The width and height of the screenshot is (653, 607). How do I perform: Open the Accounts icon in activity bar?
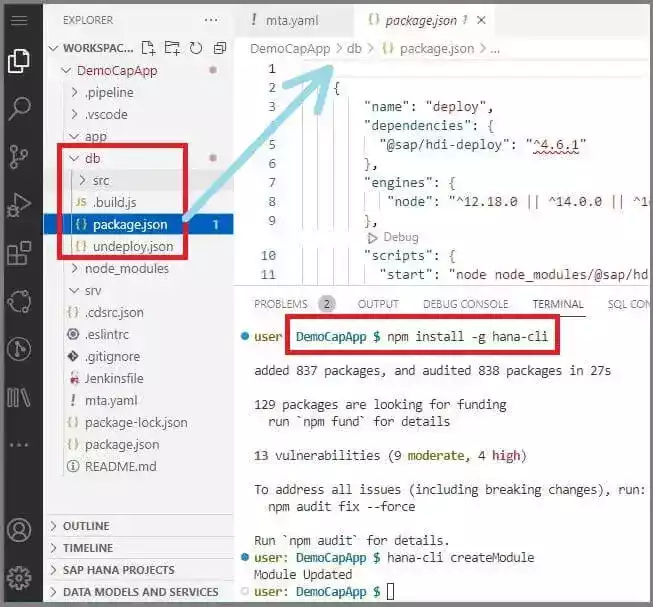(19, 530)
